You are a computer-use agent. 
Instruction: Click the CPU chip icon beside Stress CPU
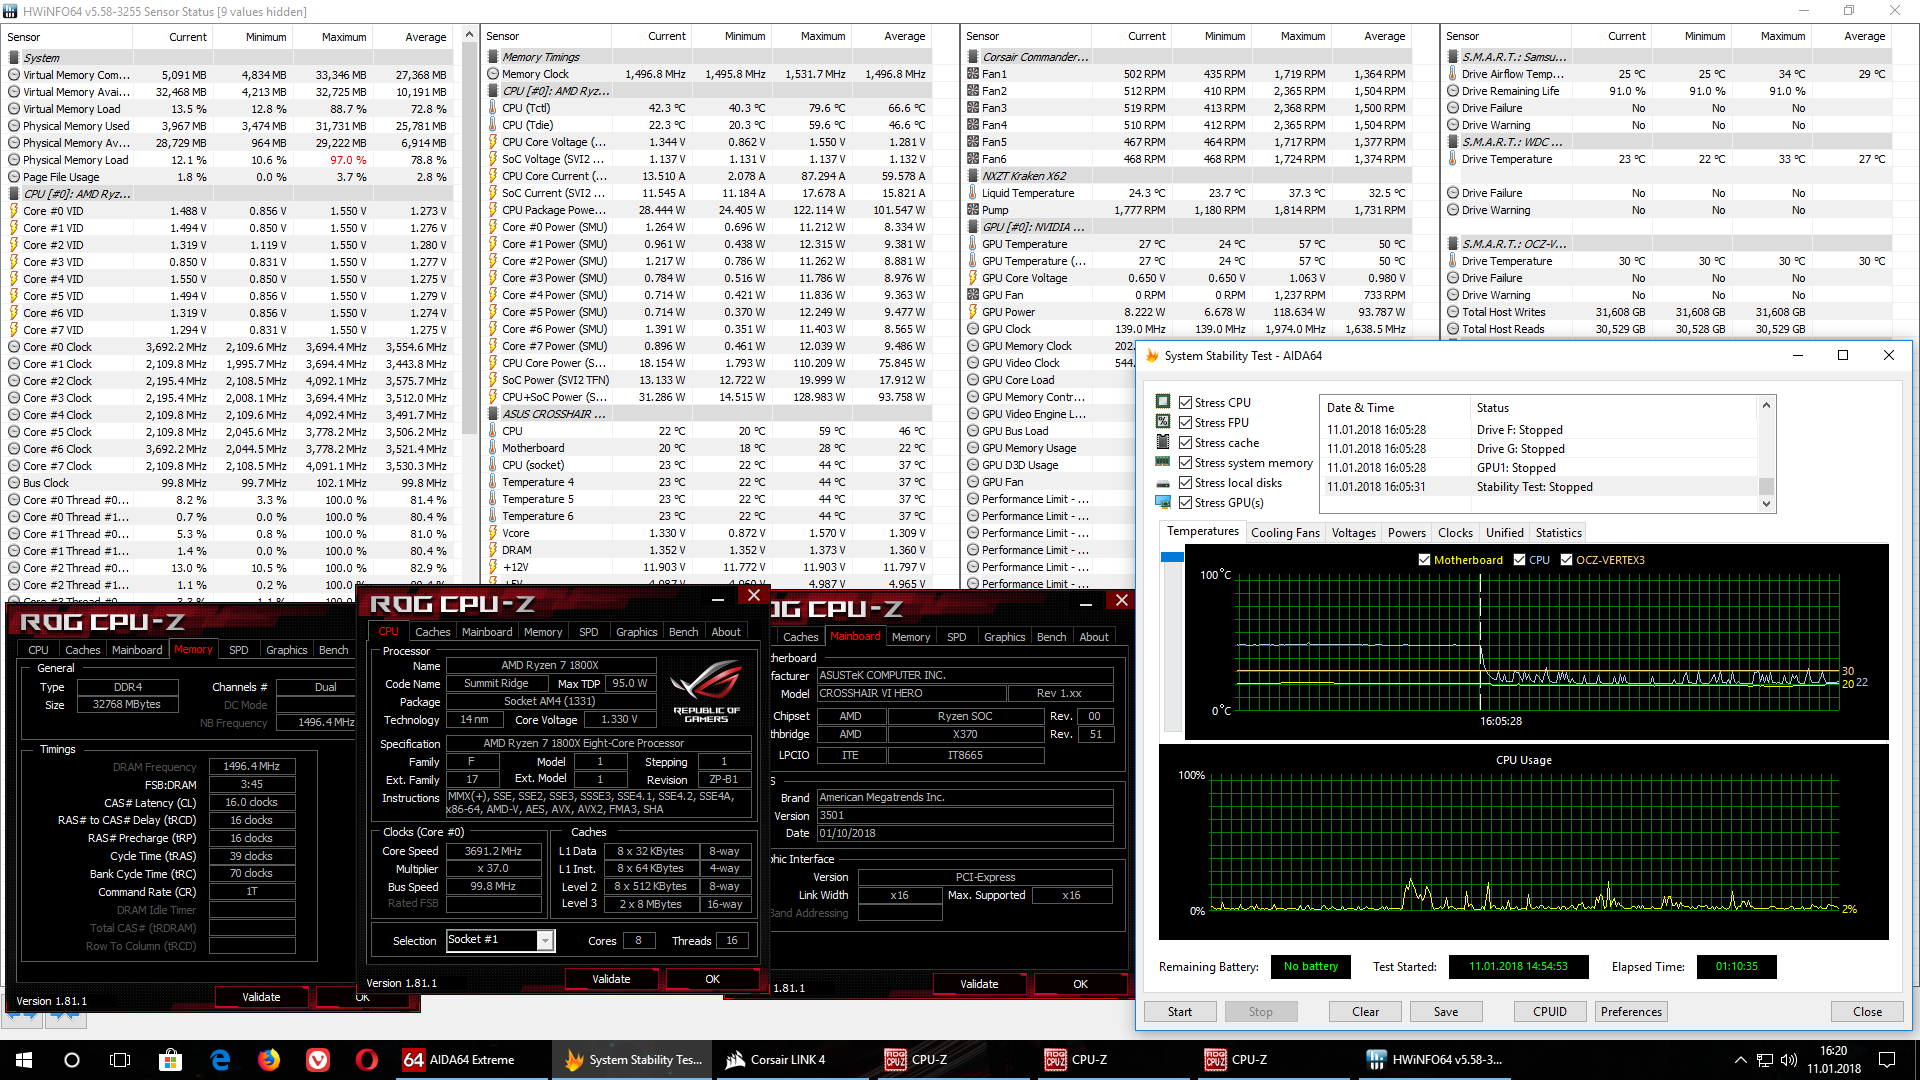click(x=1162, y=402)
